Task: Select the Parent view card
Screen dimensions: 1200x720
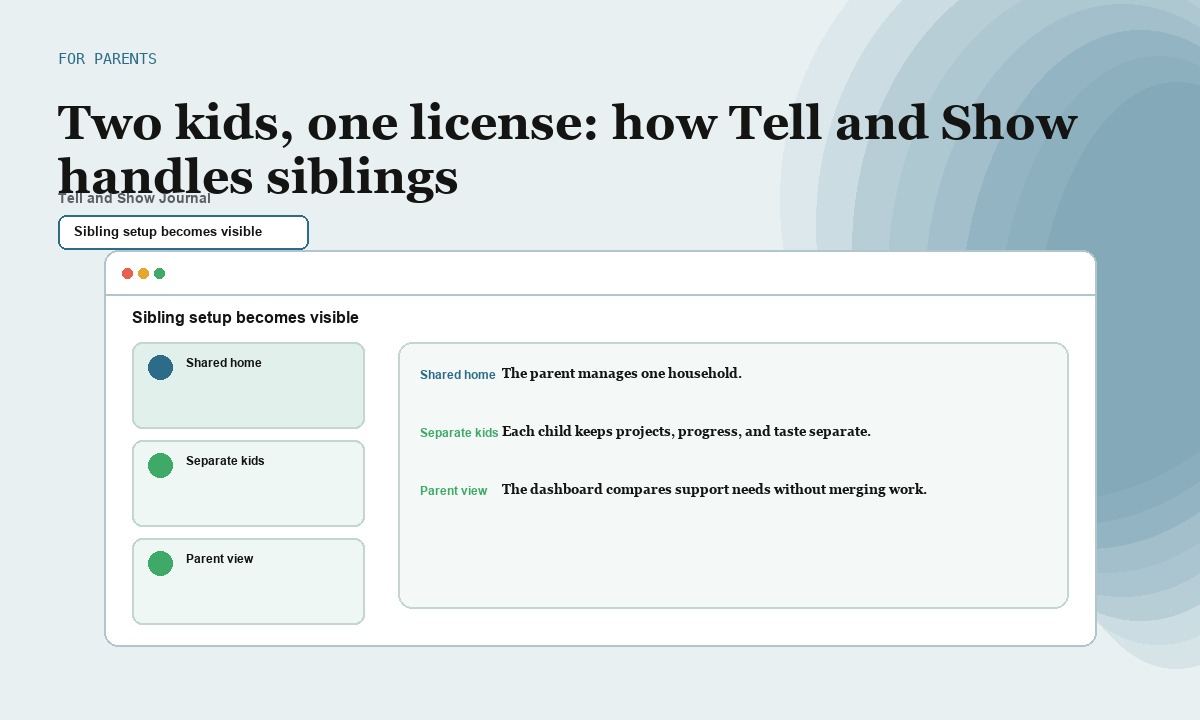Action: click(248, 581)
